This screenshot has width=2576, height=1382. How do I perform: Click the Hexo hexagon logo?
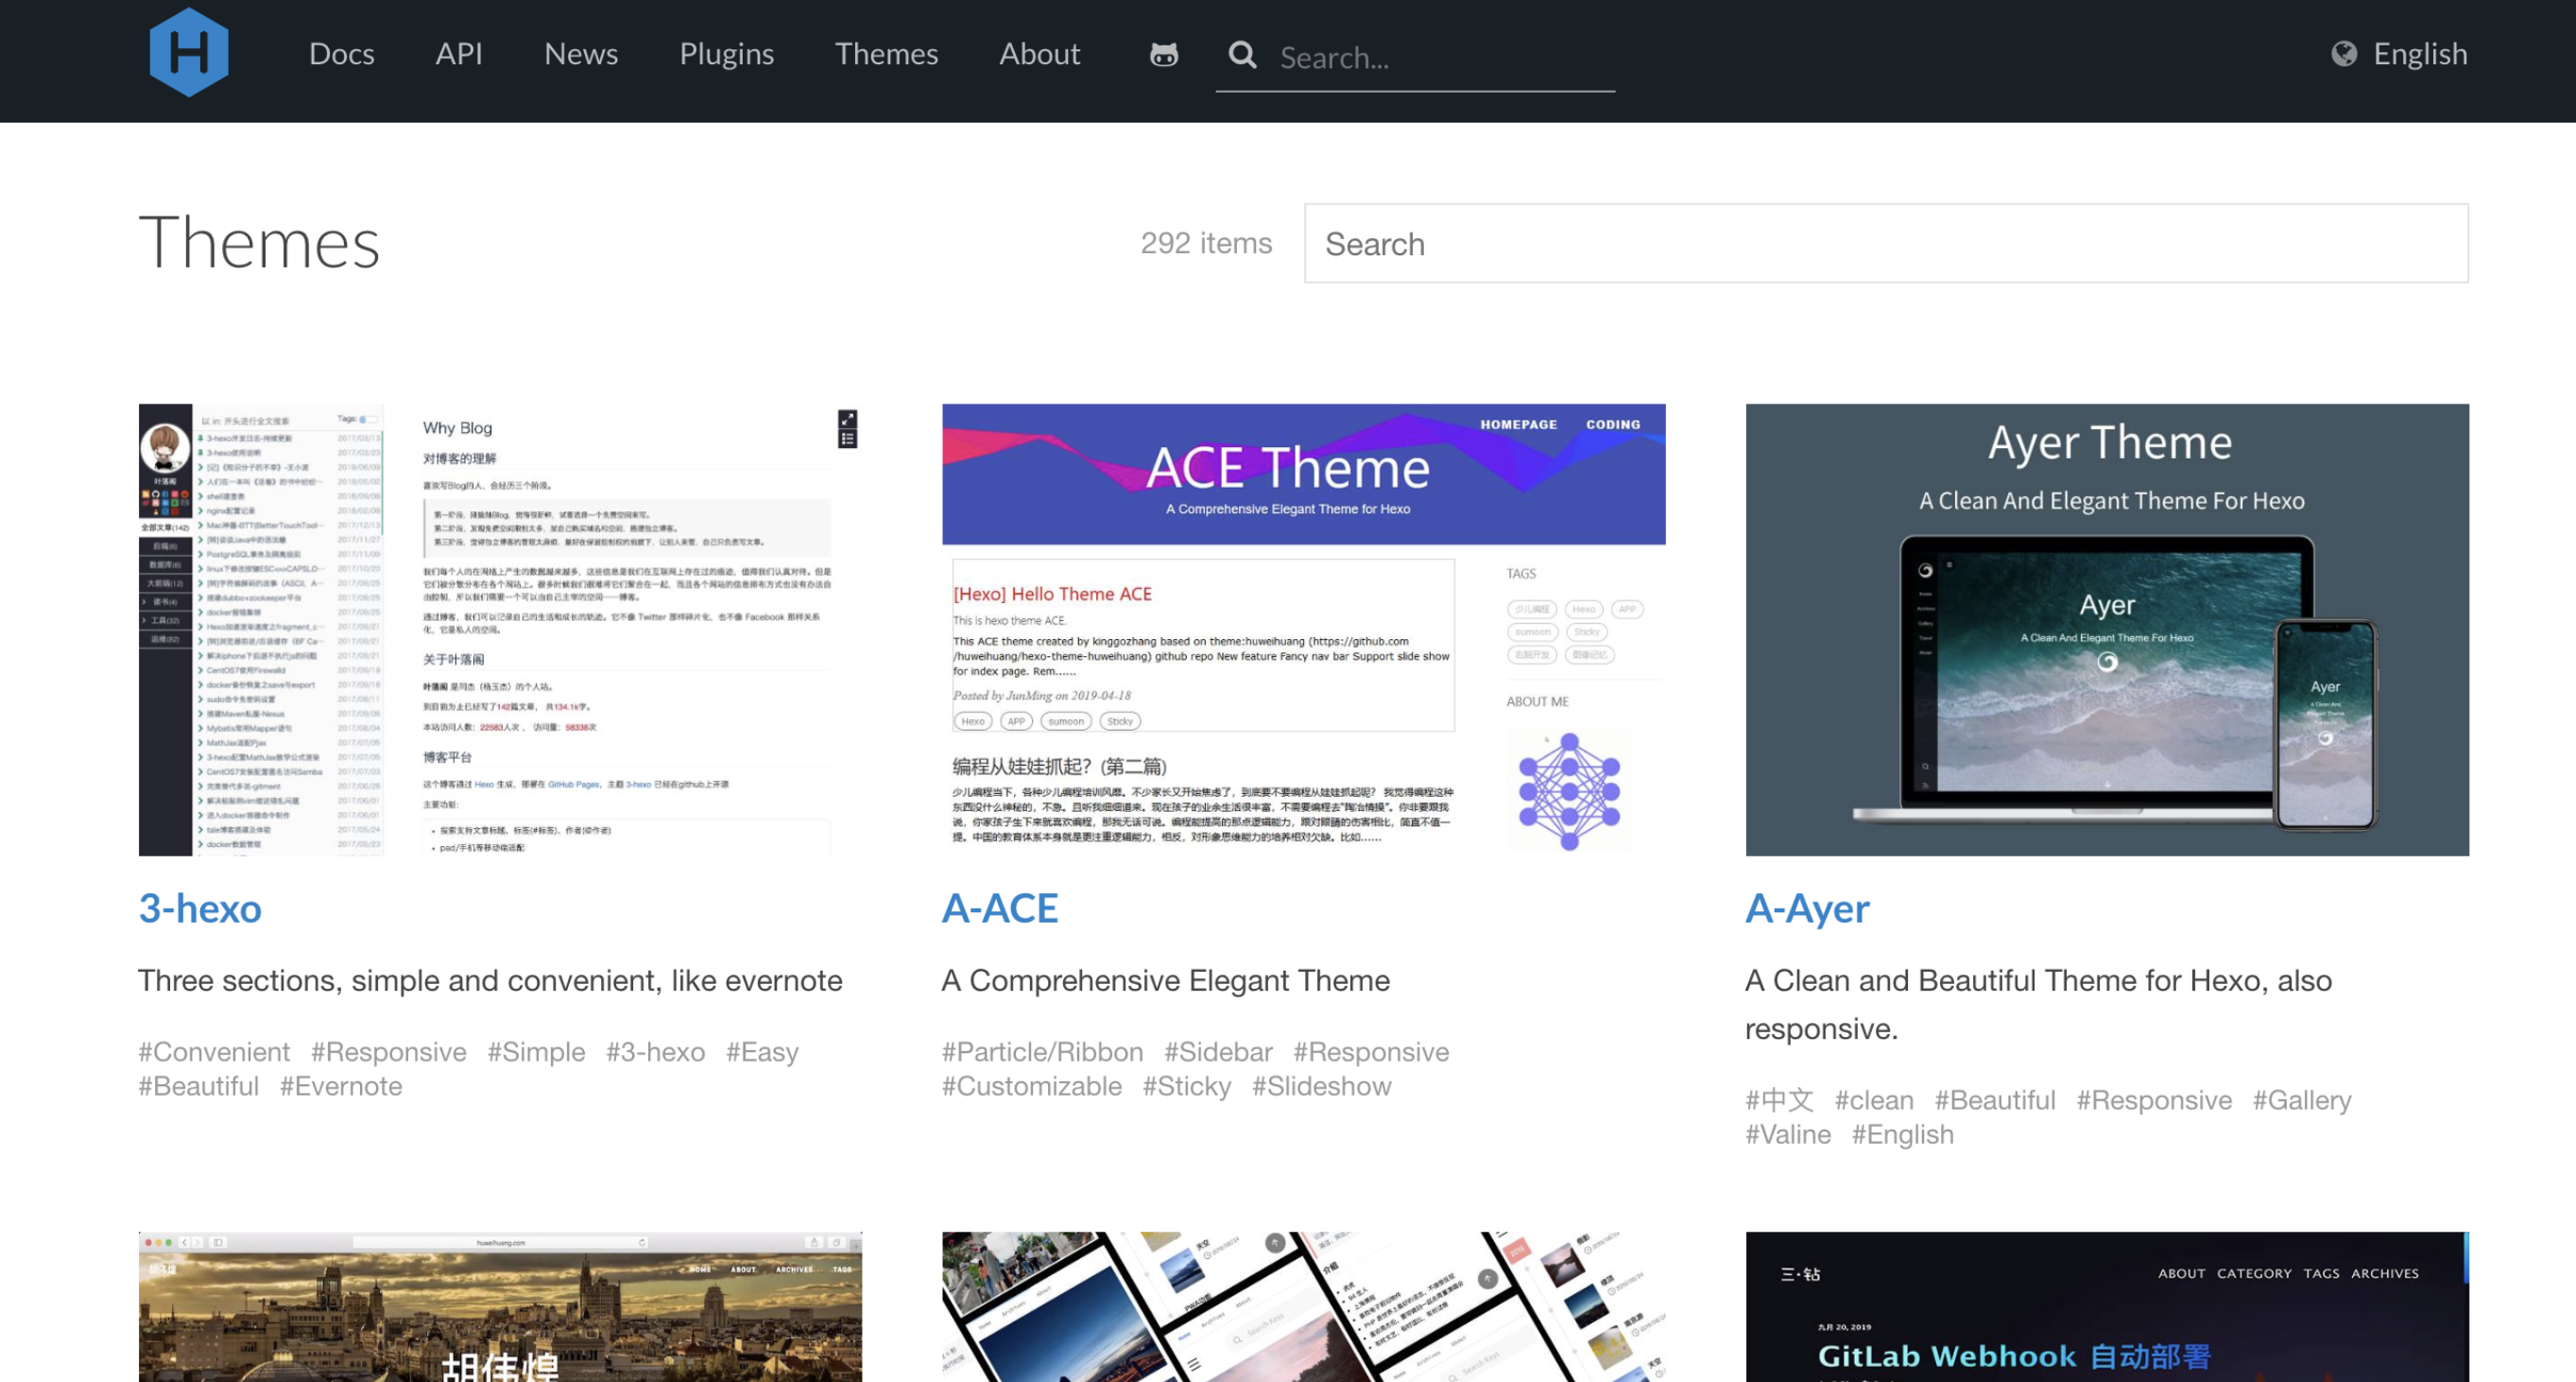coord(189,53)
